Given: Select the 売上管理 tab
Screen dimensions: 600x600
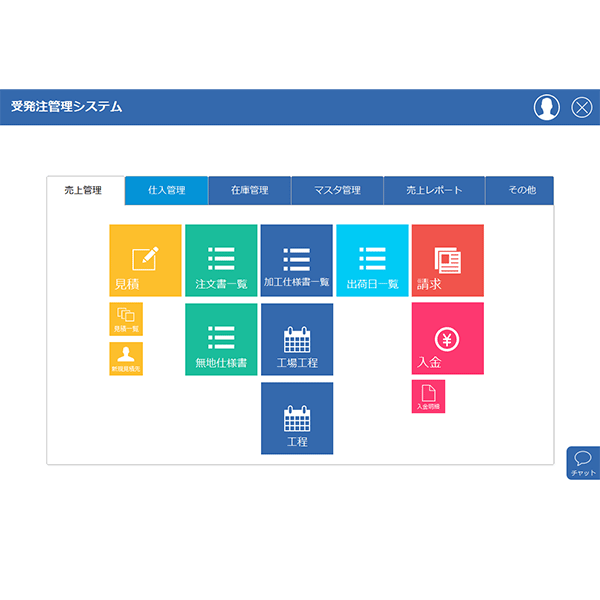Looking at the screenshot, I should click(86, 190).
